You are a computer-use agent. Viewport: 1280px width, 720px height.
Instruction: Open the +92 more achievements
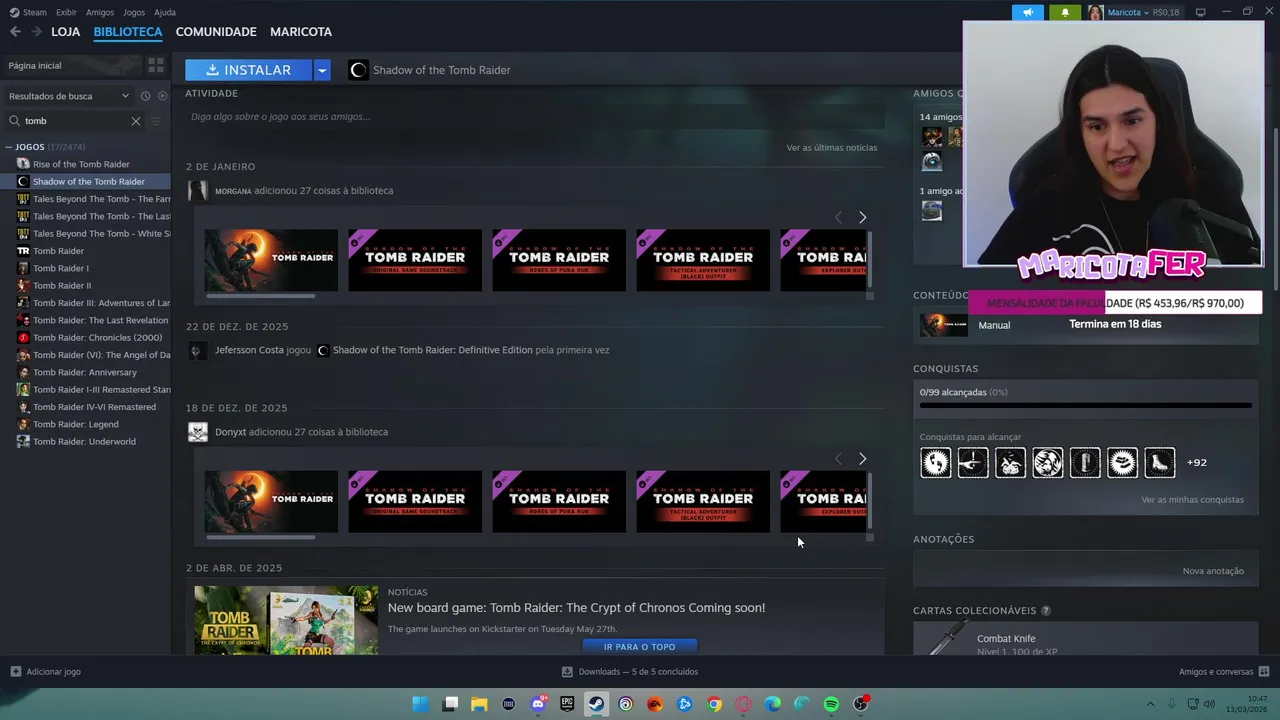tap(1196, 462)
